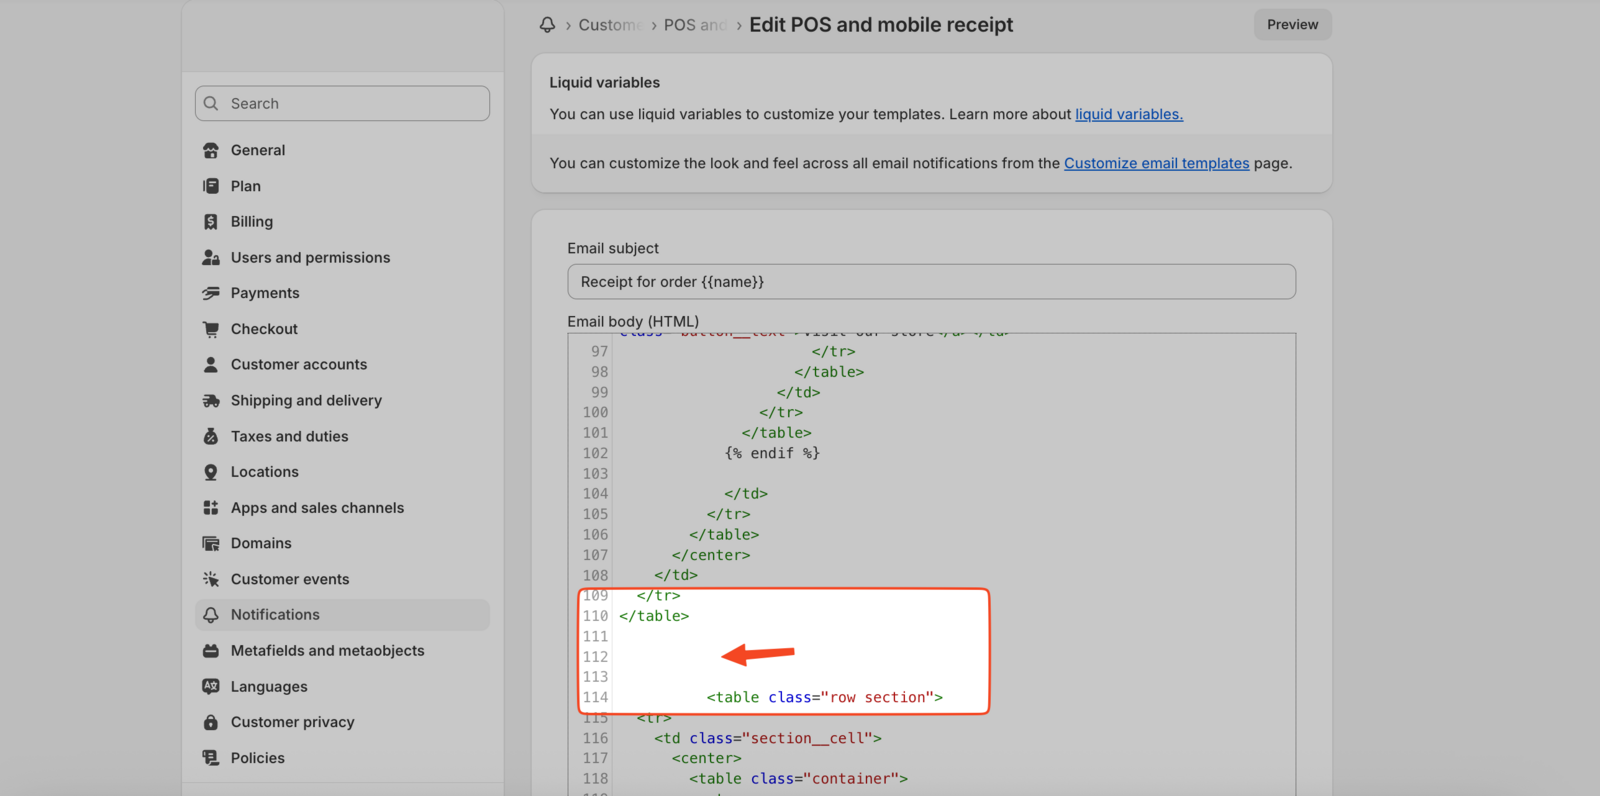The height and width of the screenshot is (796, 1600).
Task: Click the magnifier icon in search box
Action: point(211,103)
